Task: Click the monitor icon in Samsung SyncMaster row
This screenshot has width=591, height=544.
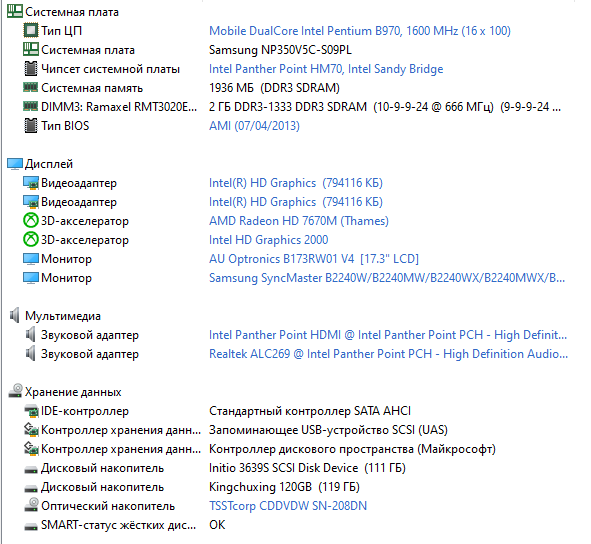Action: pyautogui.click(x=31, y=278)
